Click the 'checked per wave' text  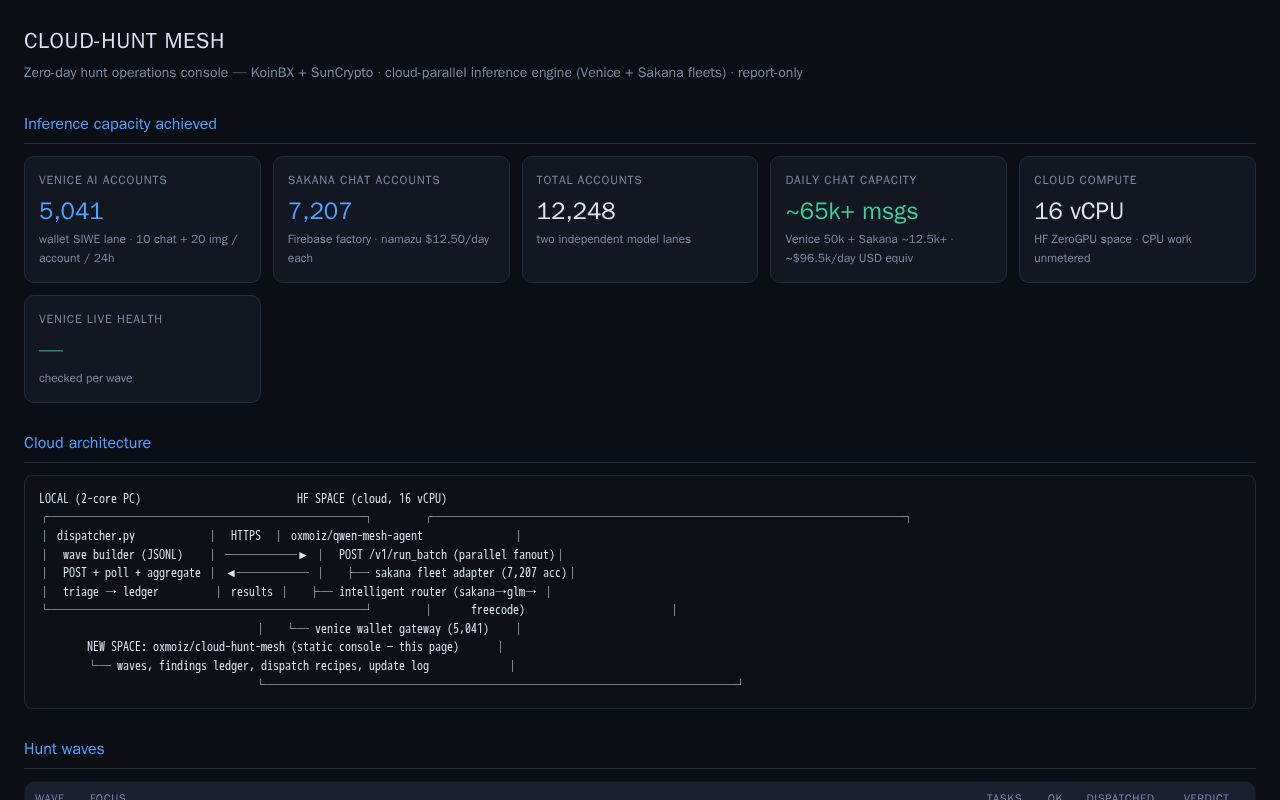[86, 378]
